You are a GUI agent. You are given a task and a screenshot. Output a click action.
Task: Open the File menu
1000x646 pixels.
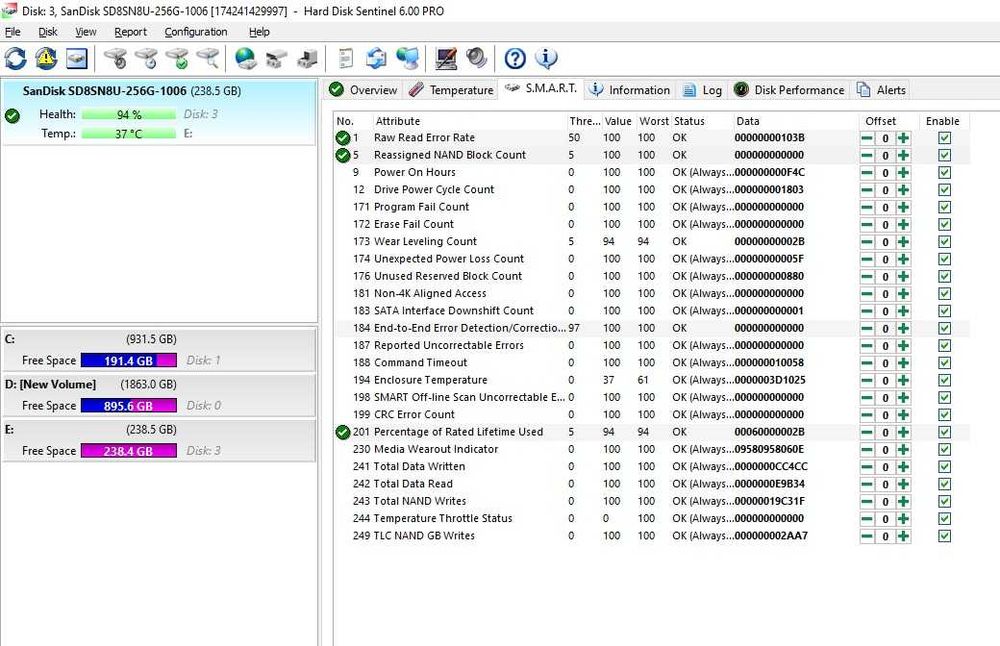13,32
